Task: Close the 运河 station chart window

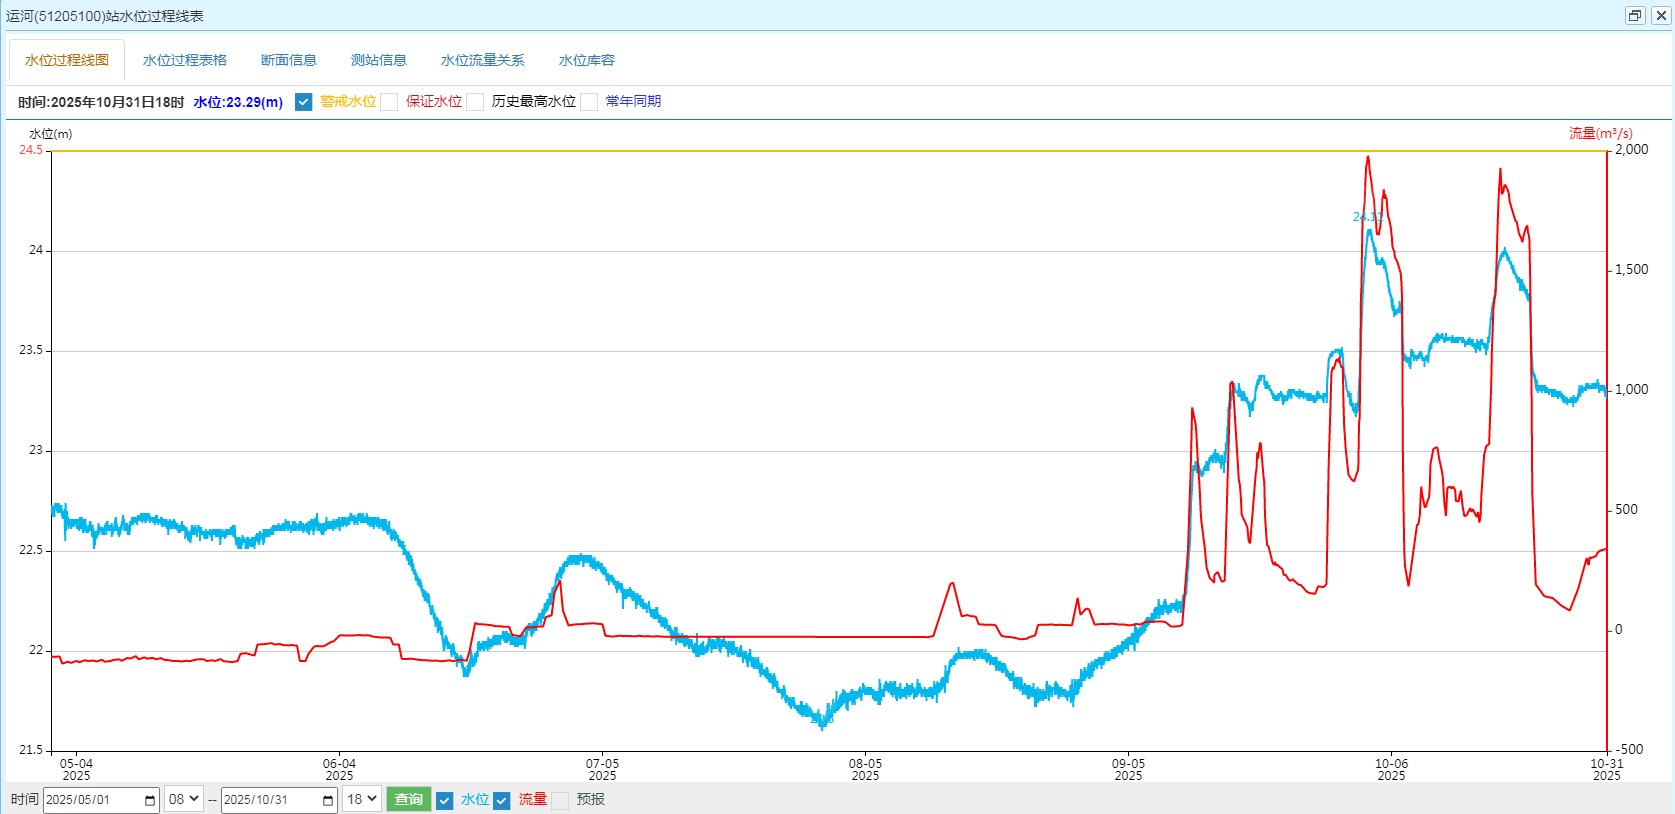Action: (x=1661, y=15)
